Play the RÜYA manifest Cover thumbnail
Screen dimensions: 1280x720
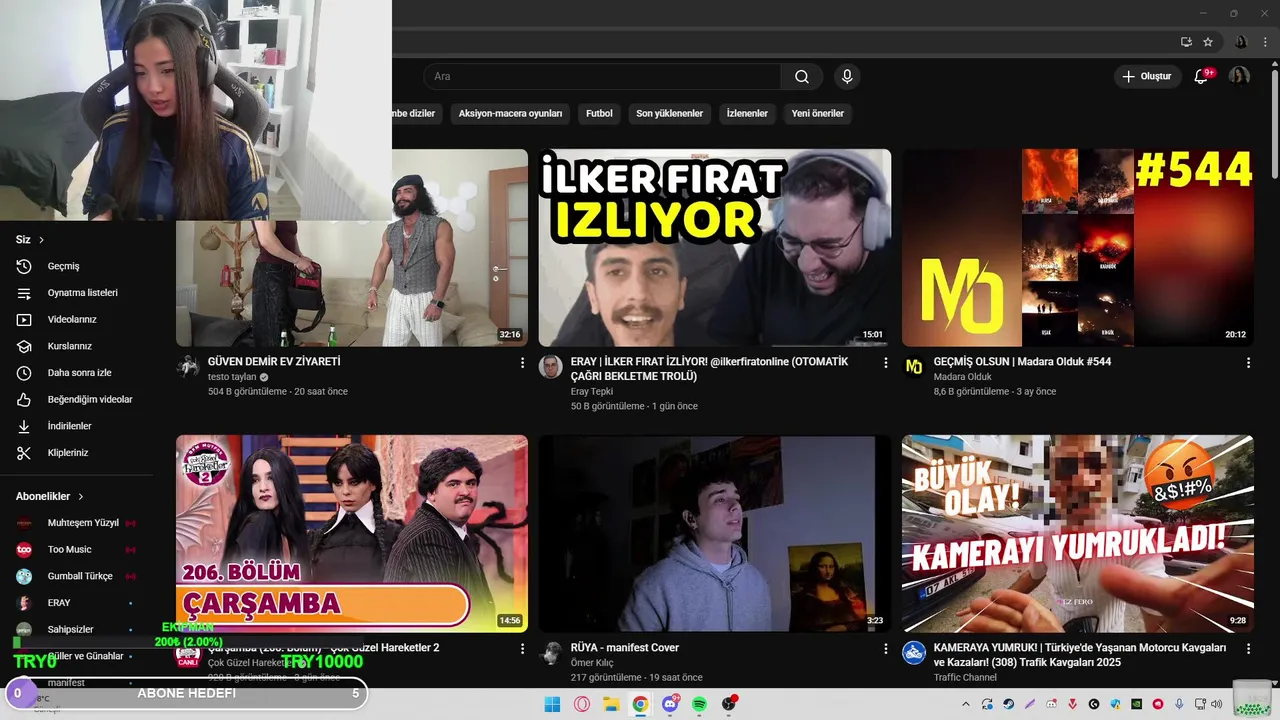point(715,534)
